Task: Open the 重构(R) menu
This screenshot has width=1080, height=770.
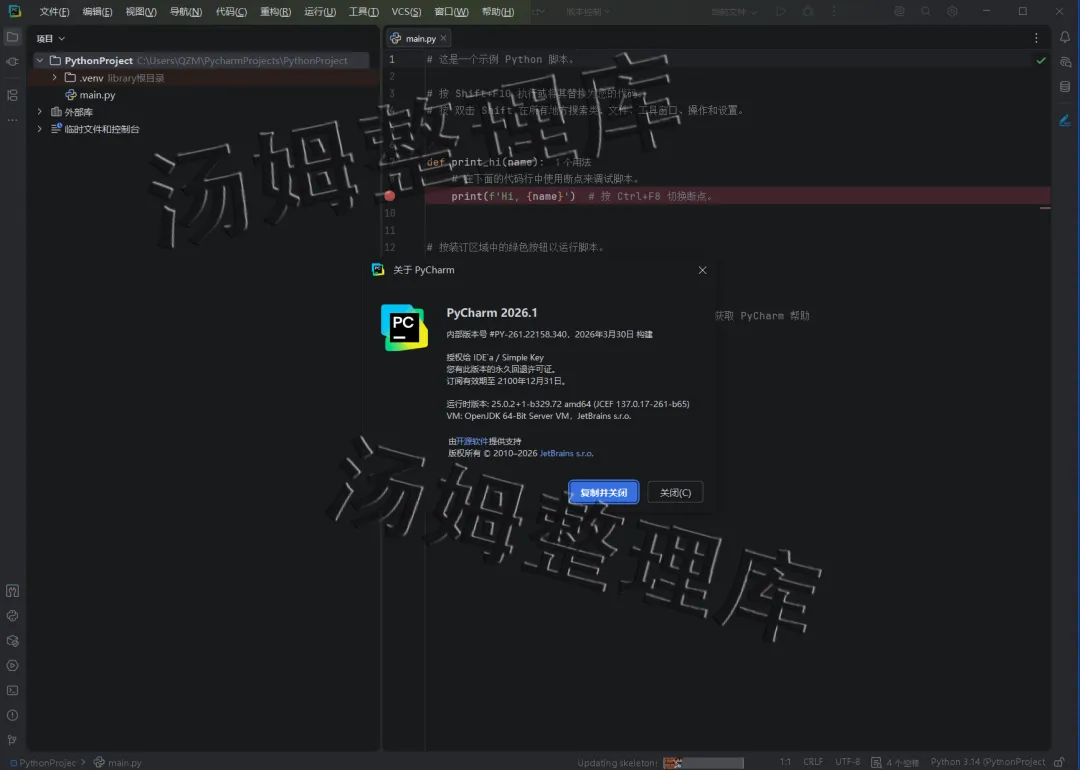Action: point(276,12)
